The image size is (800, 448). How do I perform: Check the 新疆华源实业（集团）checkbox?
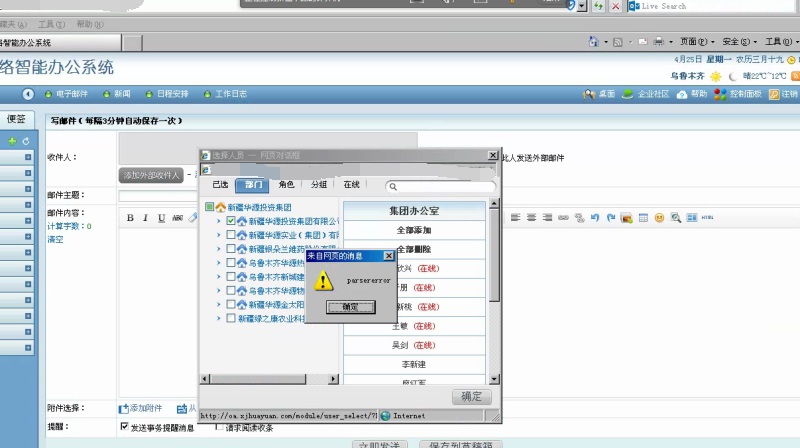tap(231, 235)
